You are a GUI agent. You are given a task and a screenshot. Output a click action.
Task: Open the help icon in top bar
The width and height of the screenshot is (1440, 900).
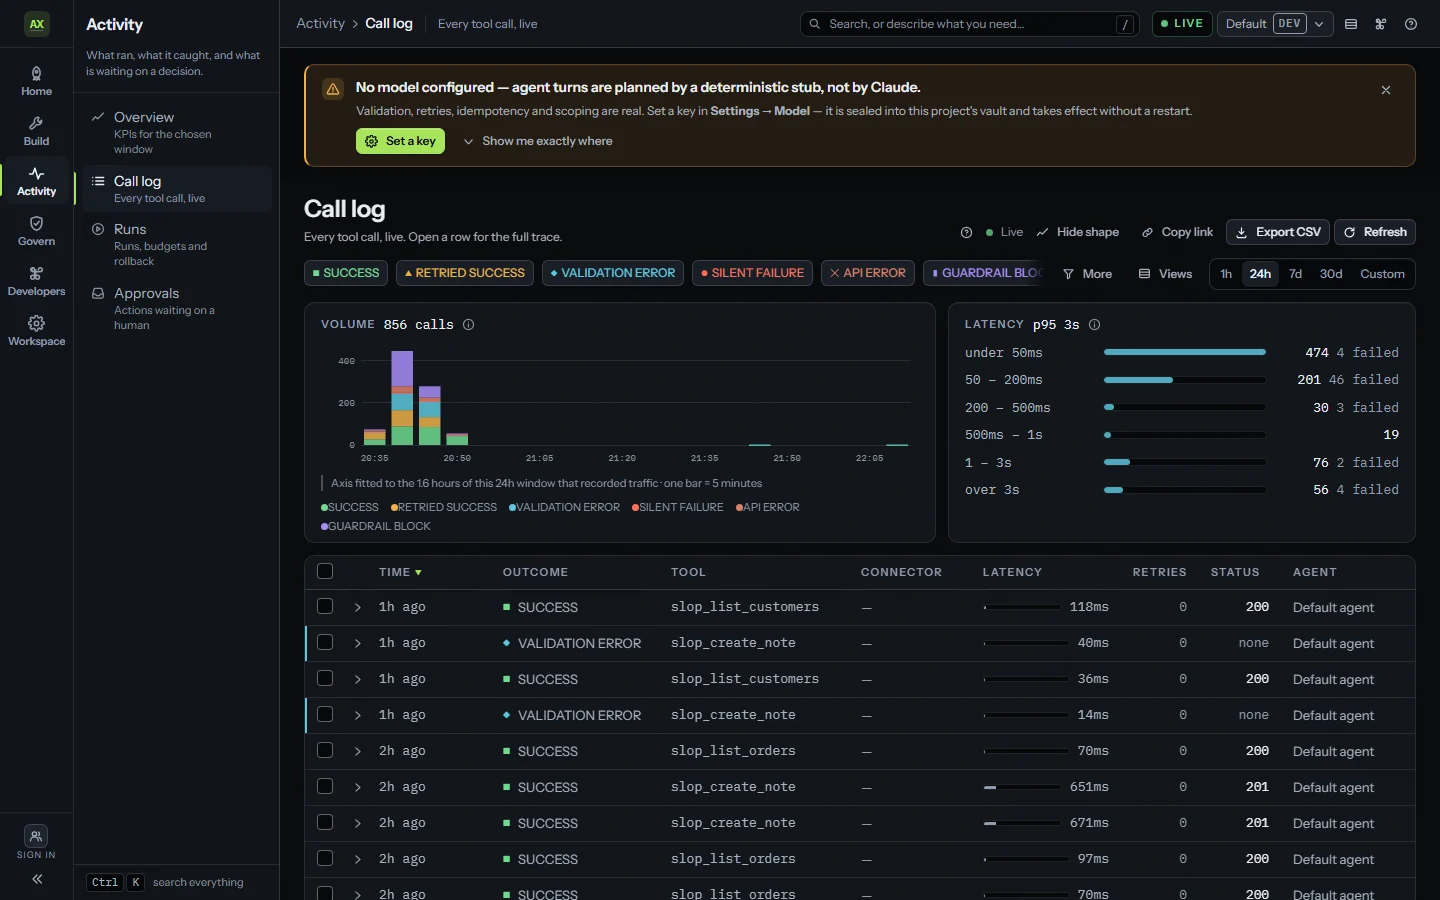point(1411,24)
